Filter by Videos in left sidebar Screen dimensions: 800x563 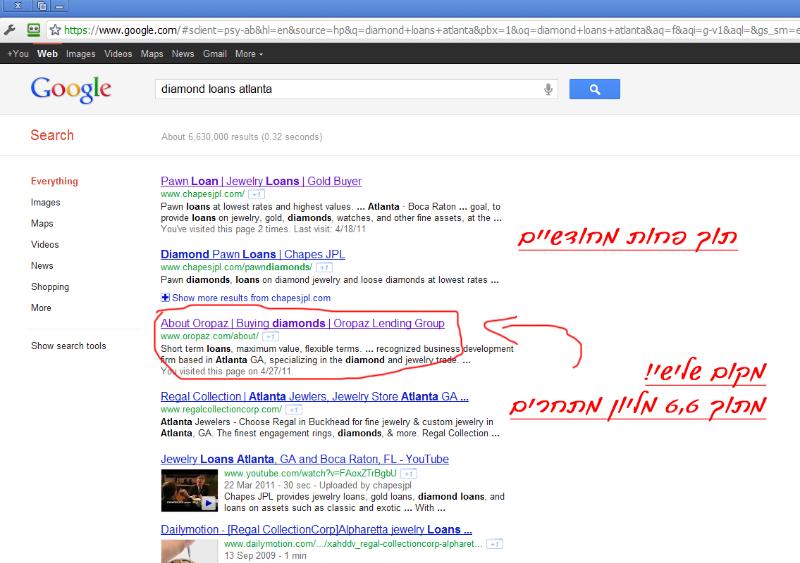click(45, 244)
